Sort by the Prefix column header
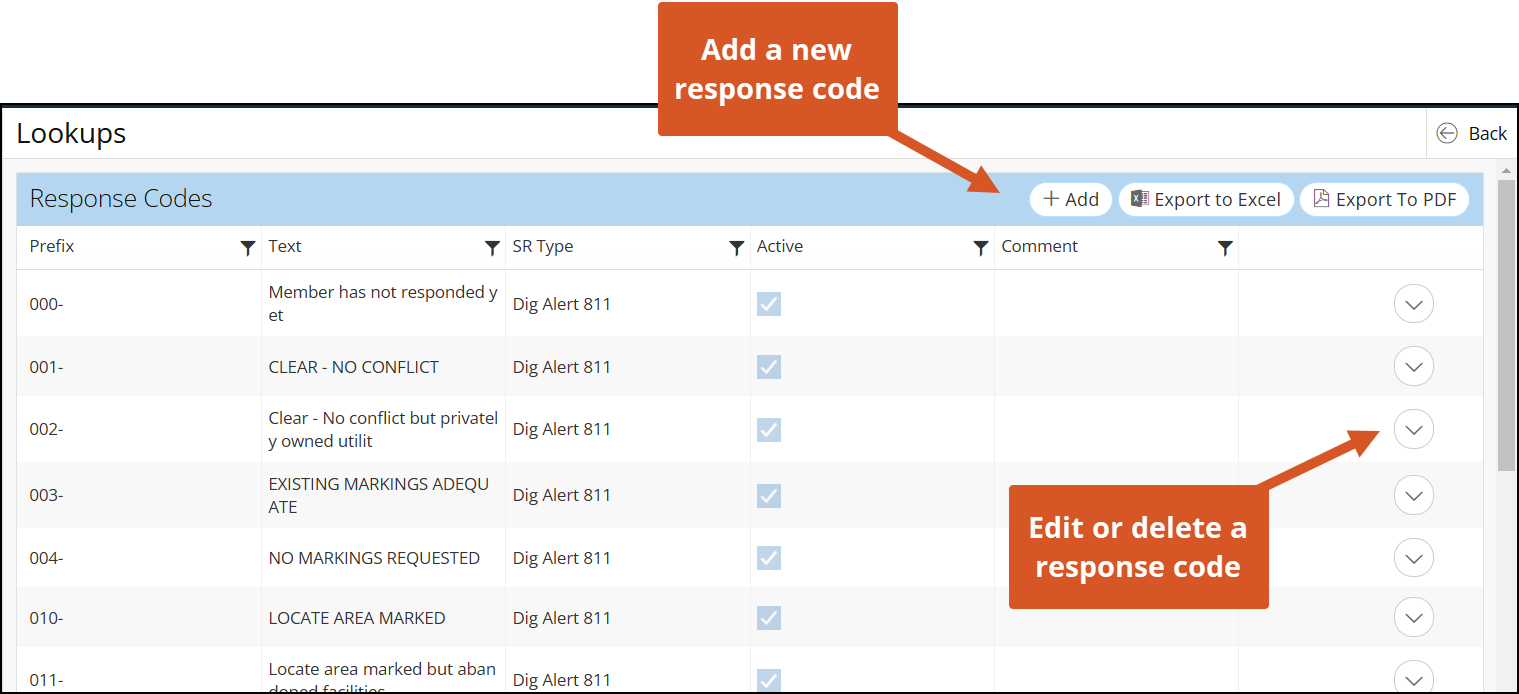 pyautogui.click(x=52, y=247)
